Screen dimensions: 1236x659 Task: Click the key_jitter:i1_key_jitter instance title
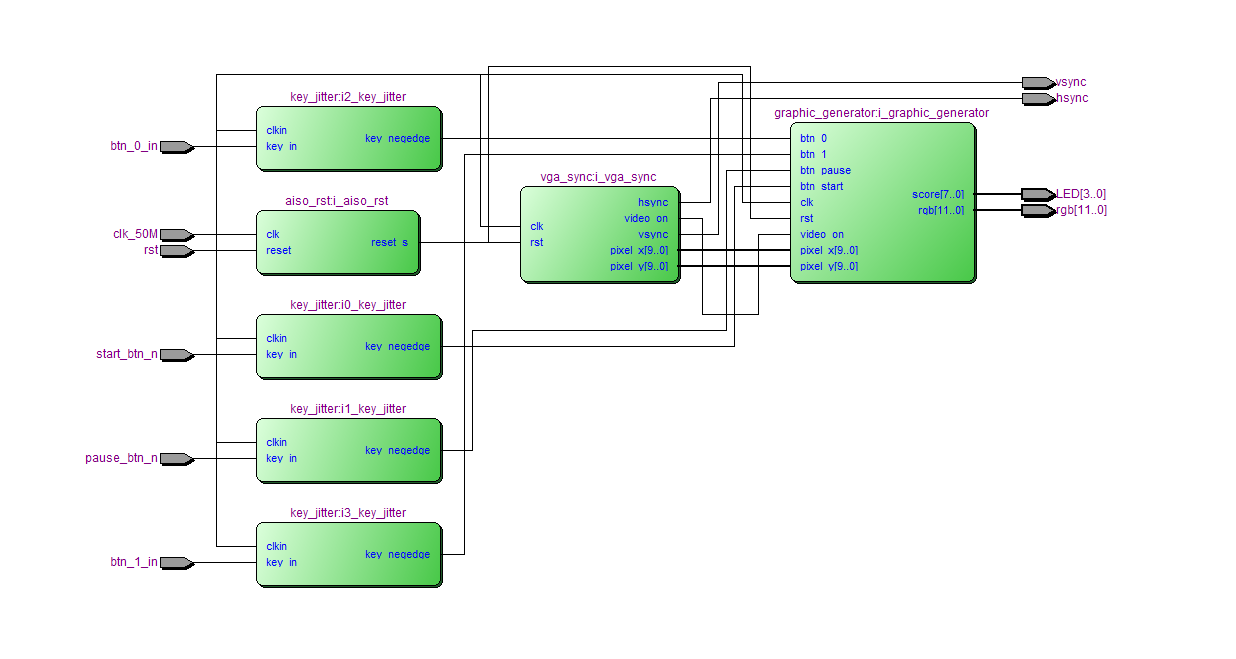tap(348, 409)
